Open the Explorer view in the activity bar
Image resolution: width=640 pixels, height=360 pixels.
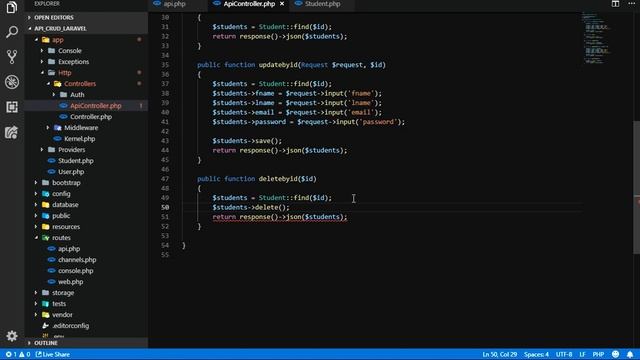[x=12, y=7]
